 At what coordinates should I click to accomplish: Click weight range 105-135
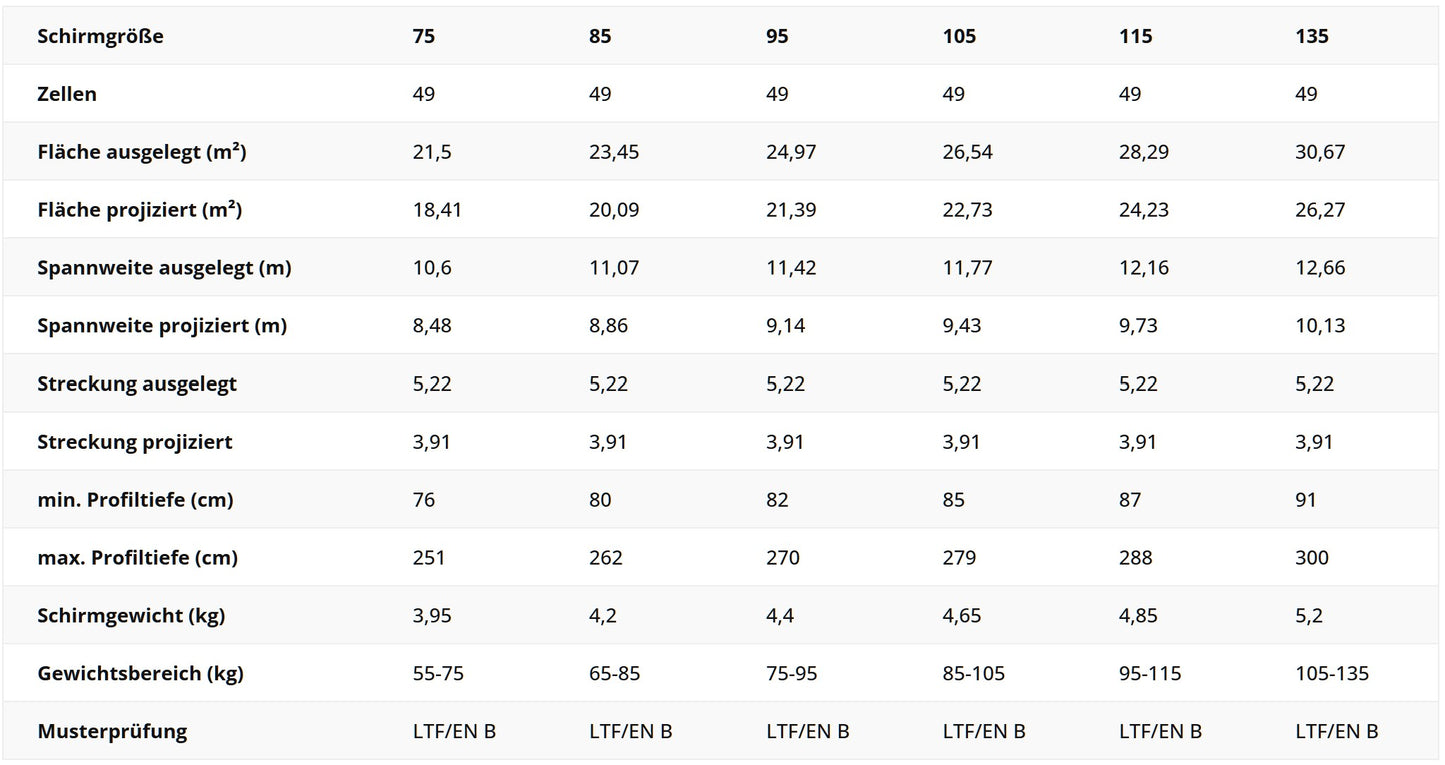(x=1332, y=675)
